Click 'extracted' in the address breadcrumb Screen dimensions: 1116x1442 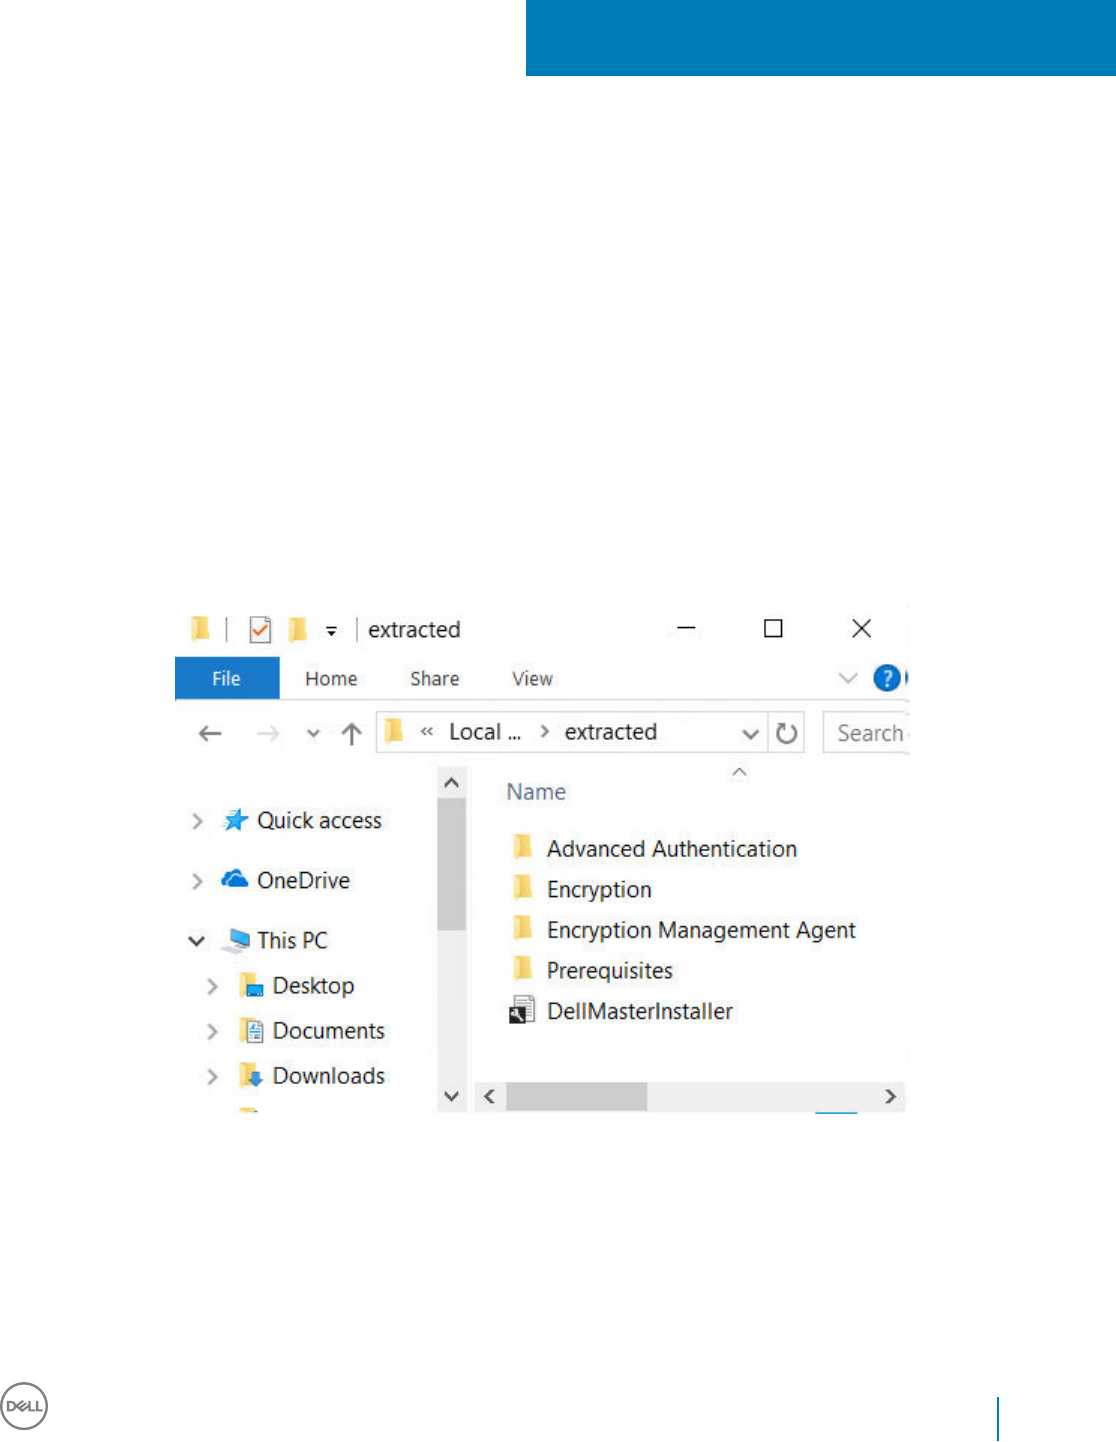pos(611,732)
